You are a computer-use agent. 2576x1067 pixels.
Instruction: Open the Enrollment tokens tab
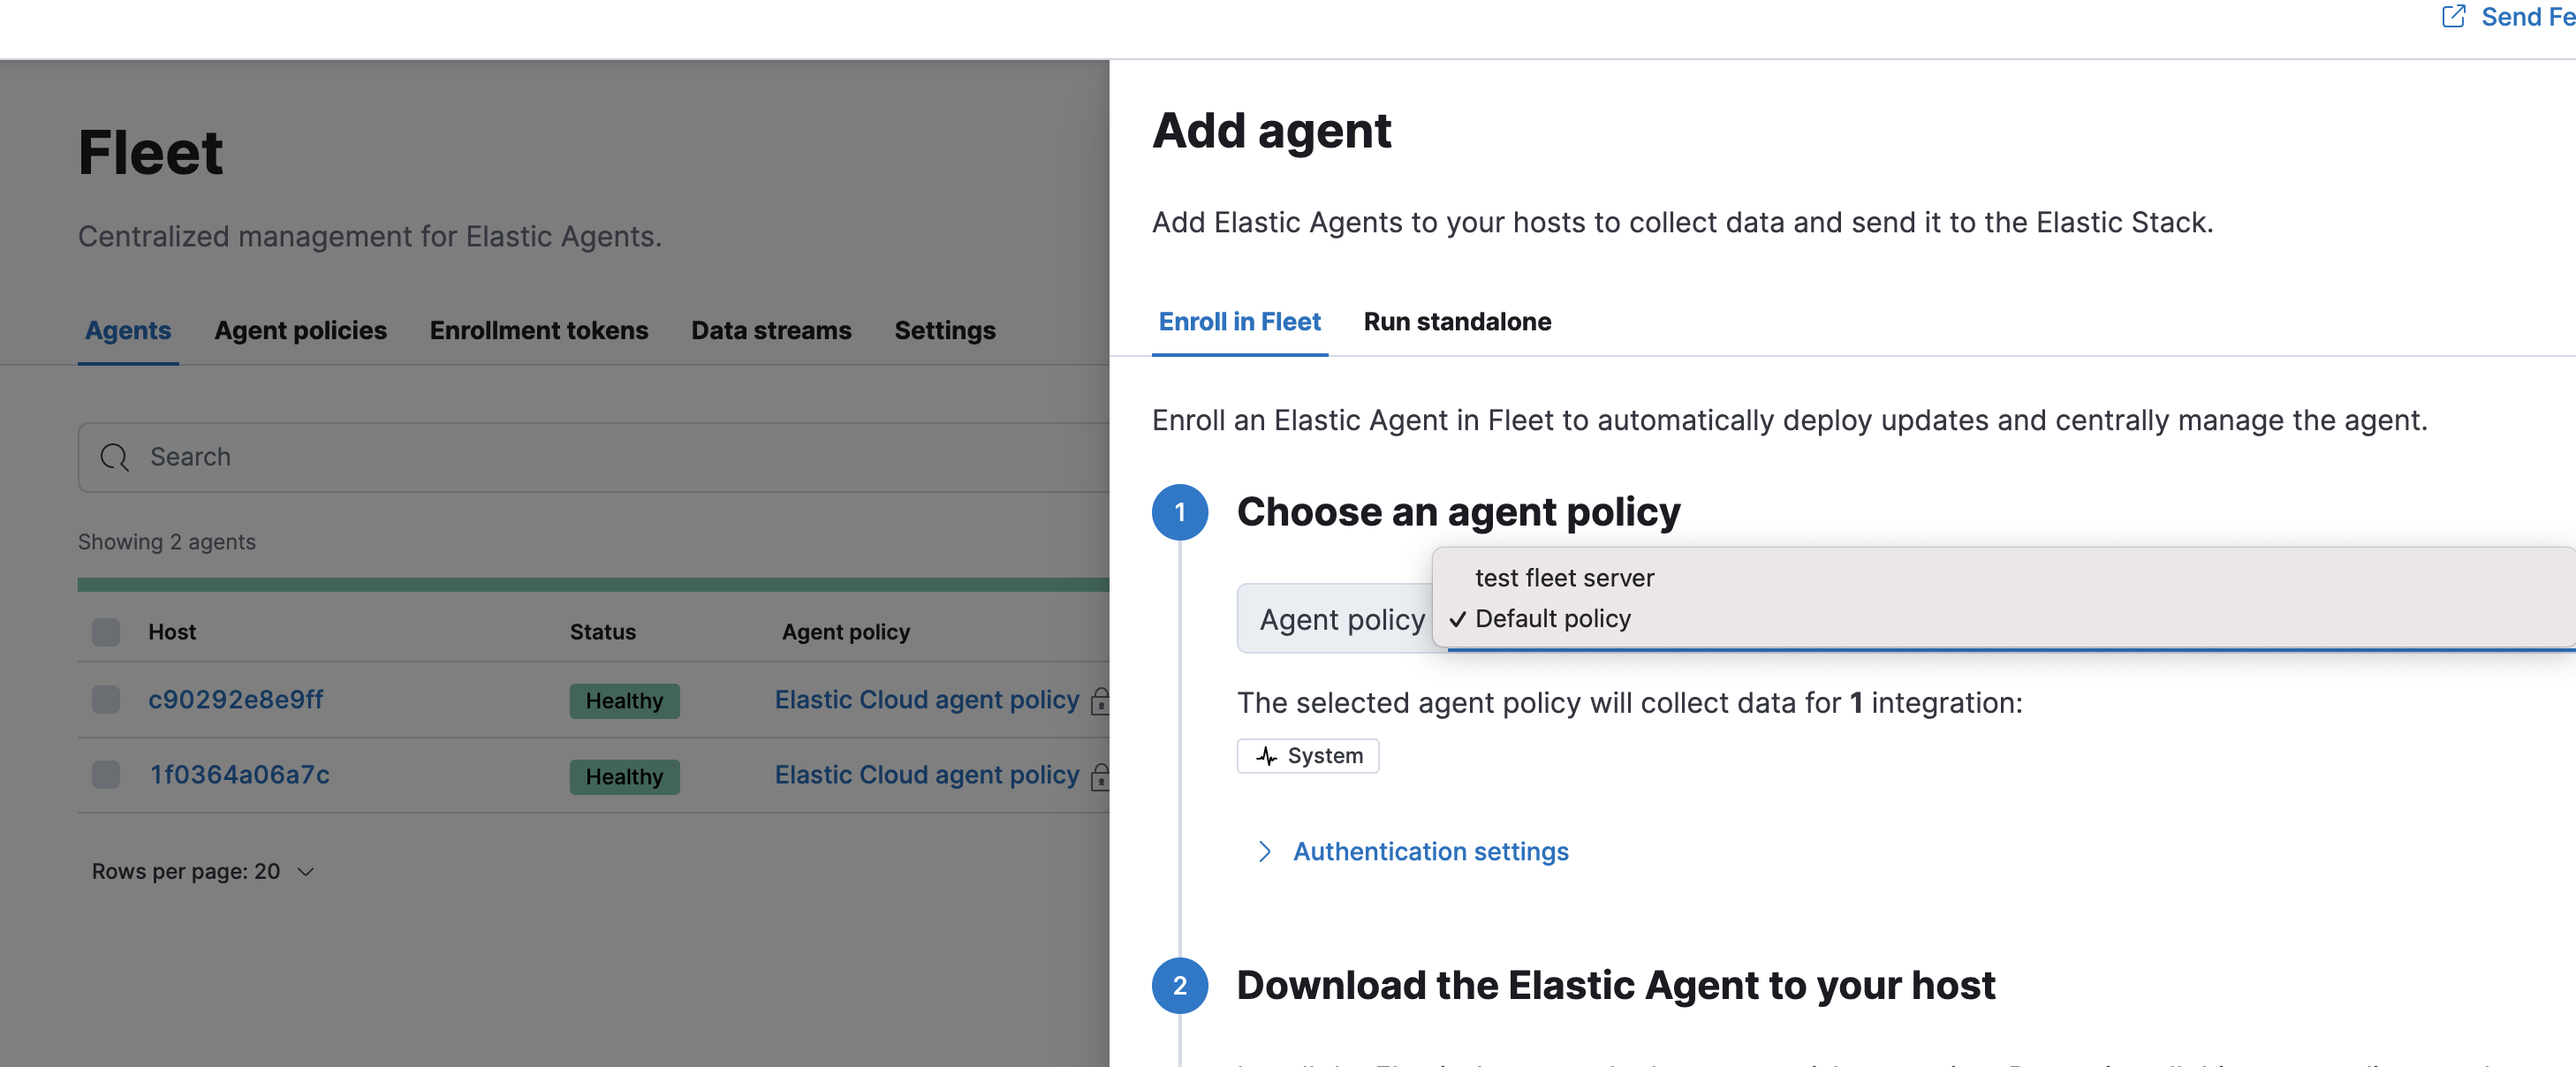538,331
